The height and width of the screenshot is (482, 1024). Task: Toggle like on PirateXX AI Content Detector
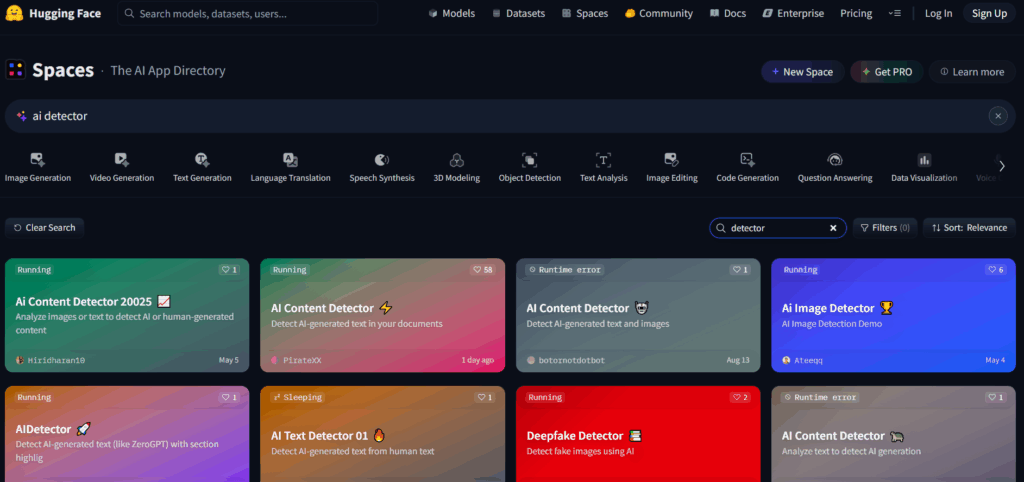pos(483,270)
